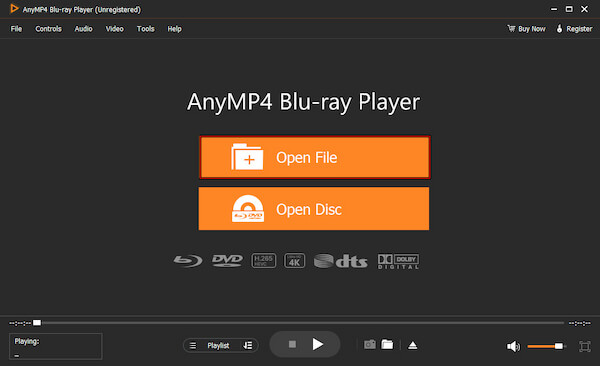Open the Controls menu
Viewport: 600px width, 366px height.
[x=48, y=29]
